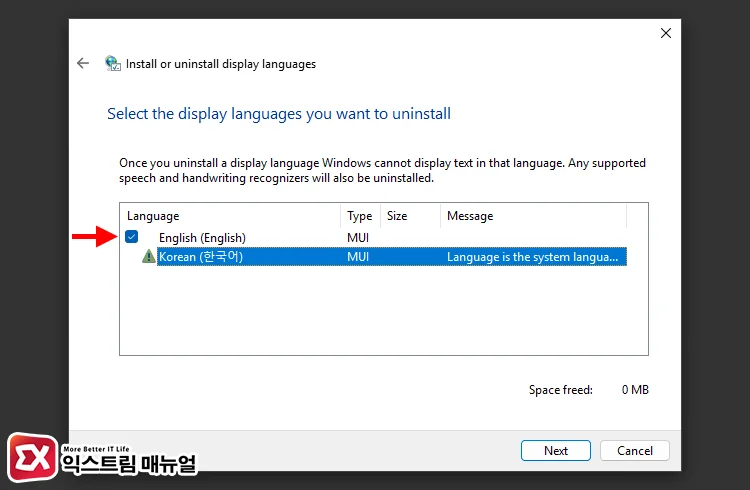750x490 pixels.
Task: Click the Korean system language message
Action: 532,257
